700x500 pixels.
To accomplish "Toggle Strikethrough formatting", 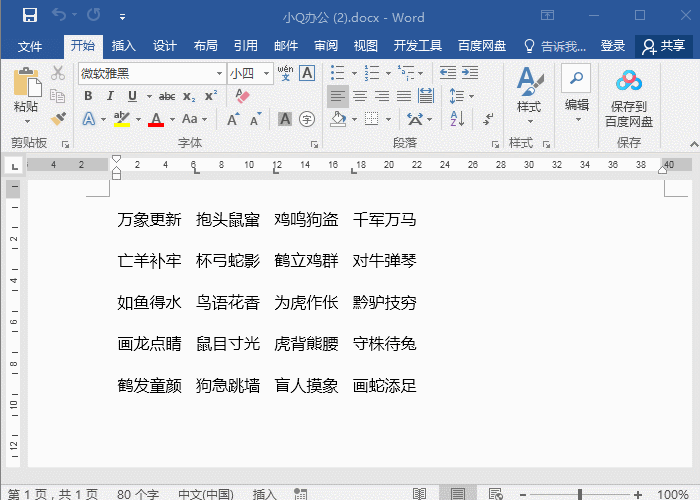I will tap(167, 96).
